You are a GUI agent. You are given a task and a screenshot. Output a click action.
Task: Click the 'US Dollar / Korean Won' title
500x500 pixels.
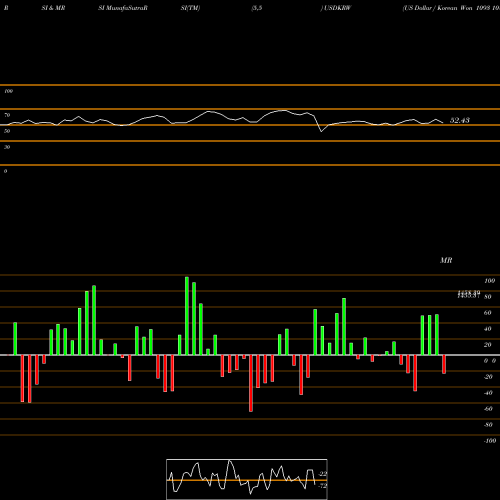pyautogui.click(x=437, y=8)
